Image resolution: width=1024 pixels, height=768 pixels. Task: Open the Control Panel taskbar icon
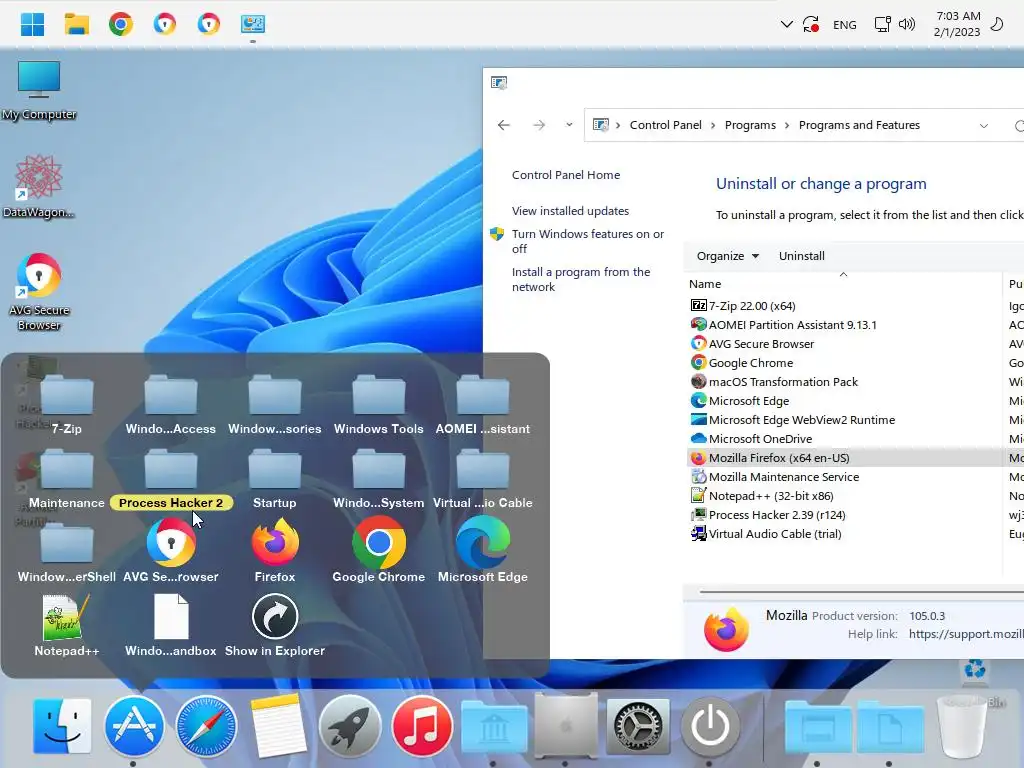[x=253, y=24]
